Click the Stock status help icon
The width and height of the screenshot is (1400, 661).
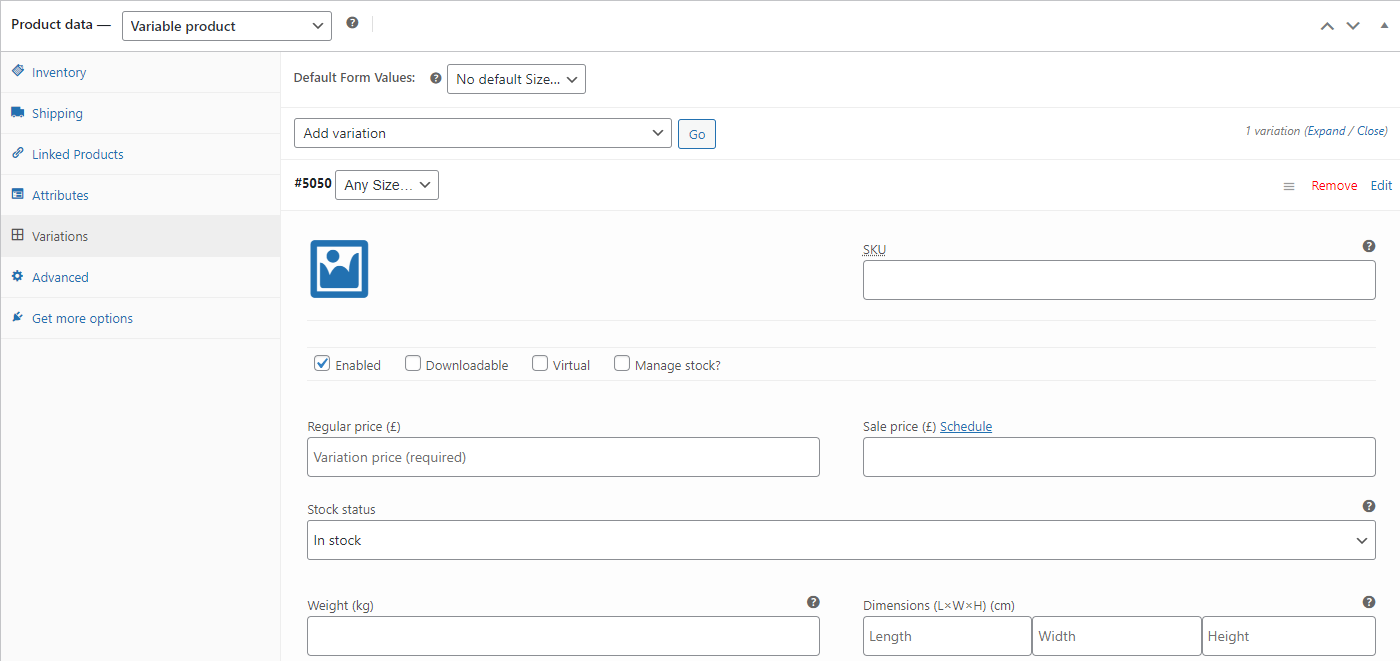(1369, 507)
